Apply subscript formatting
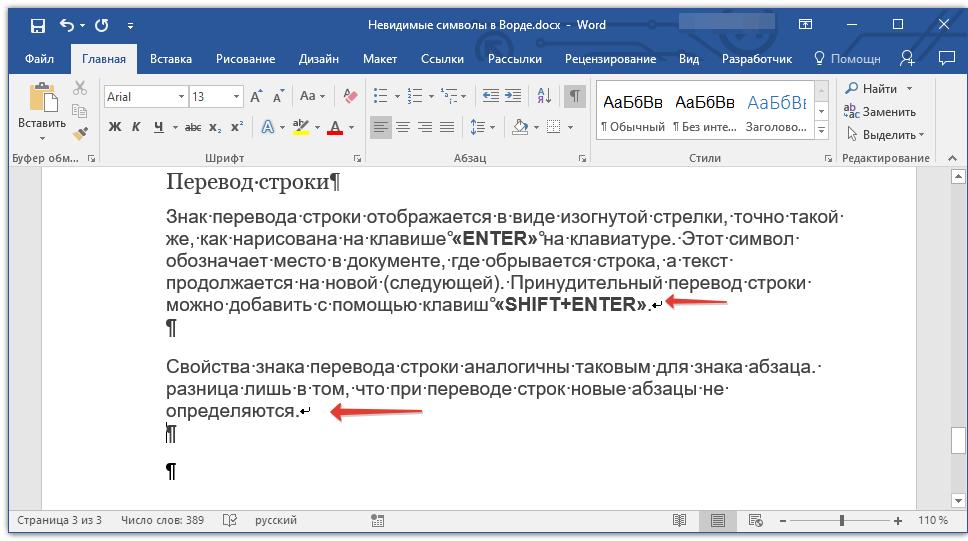 click(215, 127)
